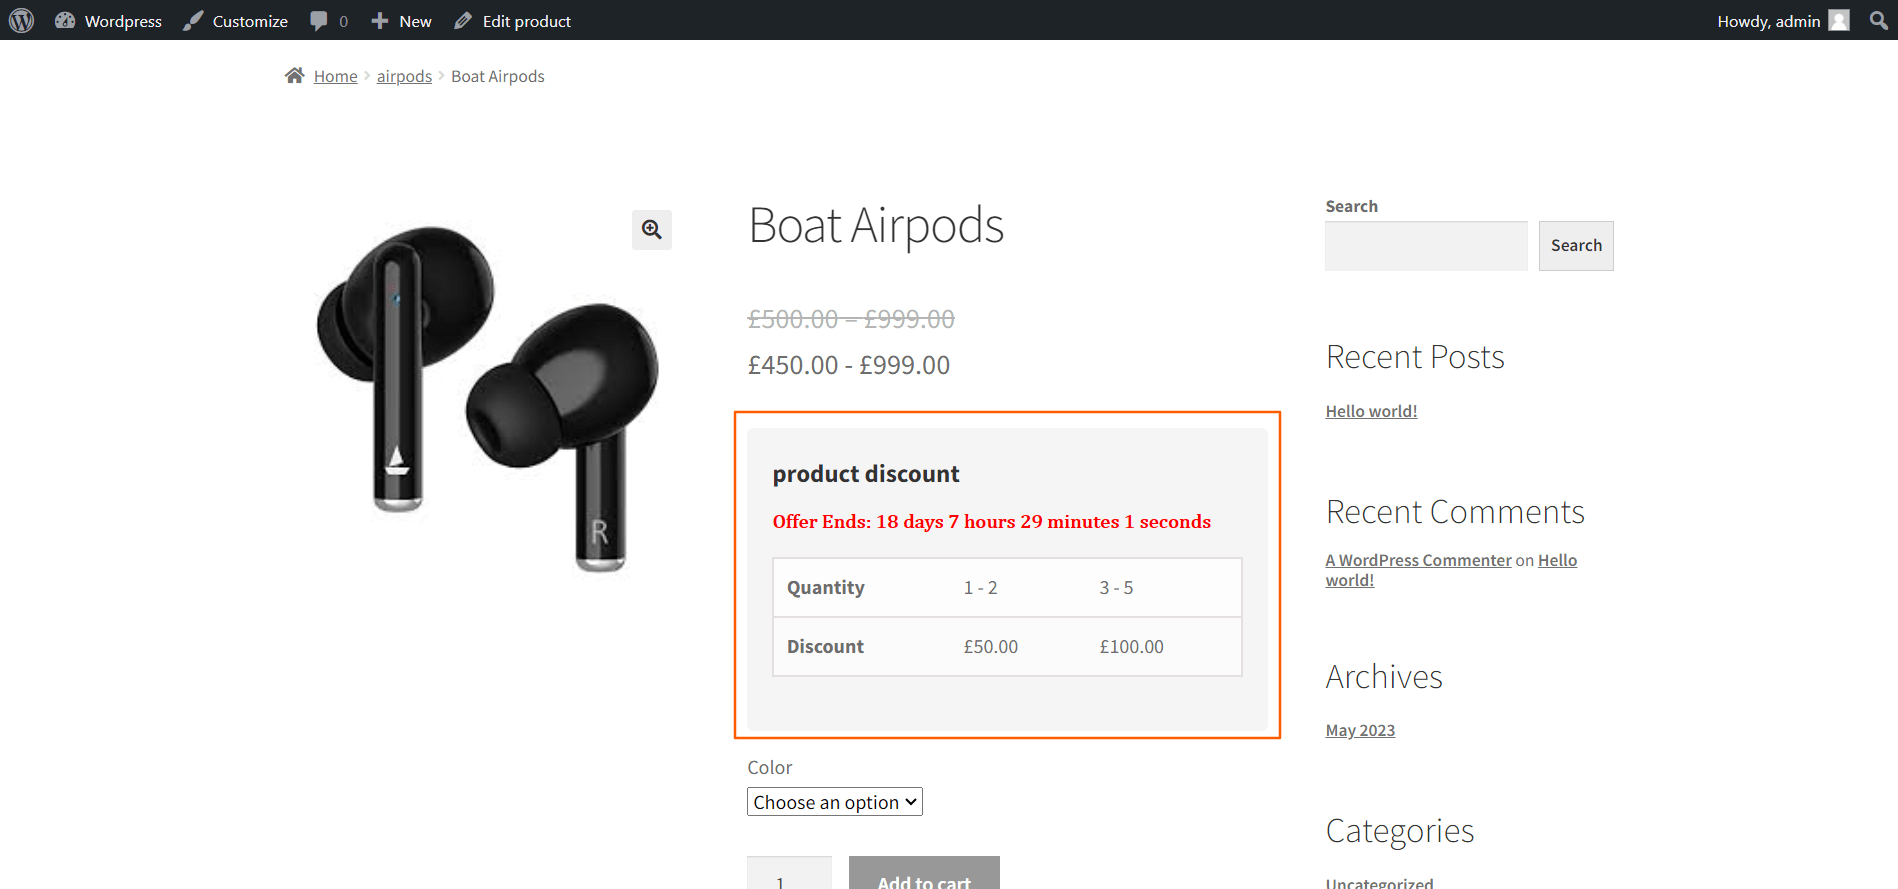The width and height of the screenshot is (1898, 889).
Task: Select the struck-through £500.00 – £999.00 price
Action: (x=851, y=319)
